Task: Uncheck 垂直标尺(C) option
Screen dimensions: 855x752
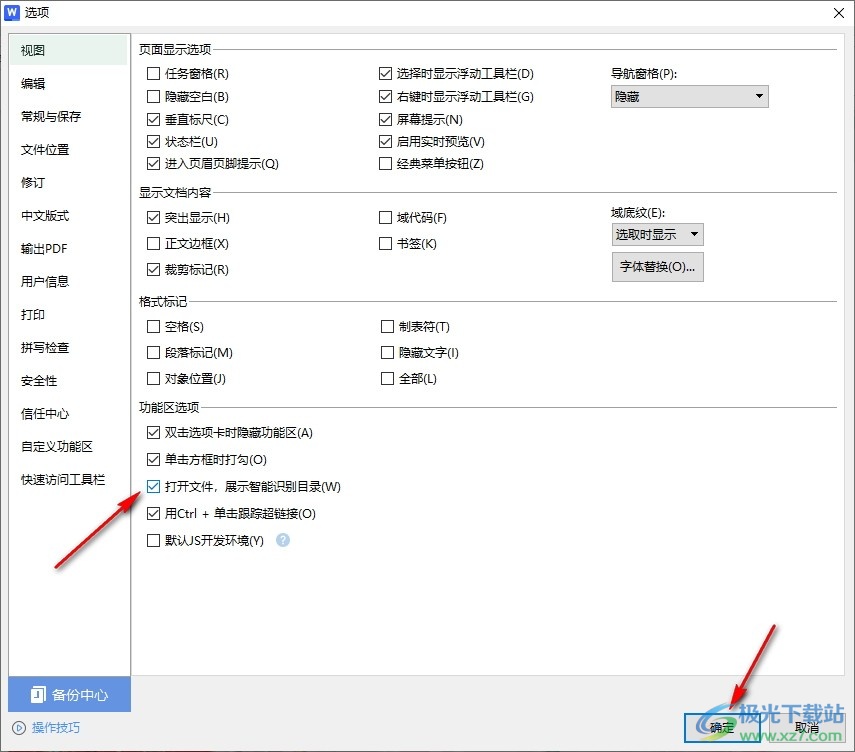Action: point(154,119)
